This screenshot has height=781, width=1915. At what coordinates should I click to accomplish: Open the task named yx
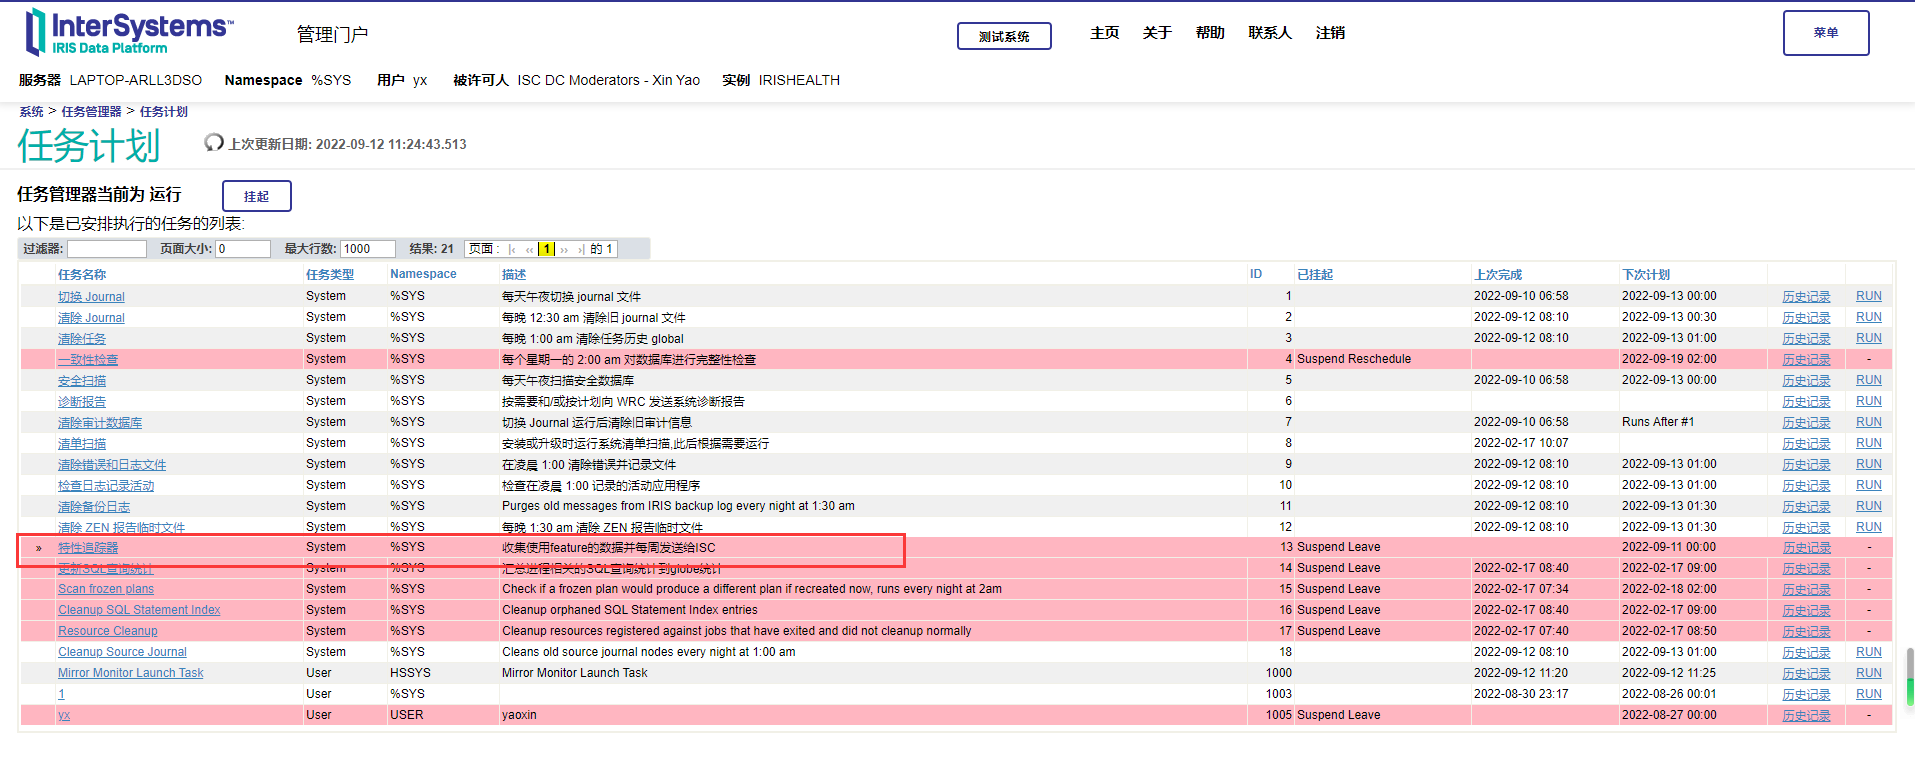[x=64, y=715]
